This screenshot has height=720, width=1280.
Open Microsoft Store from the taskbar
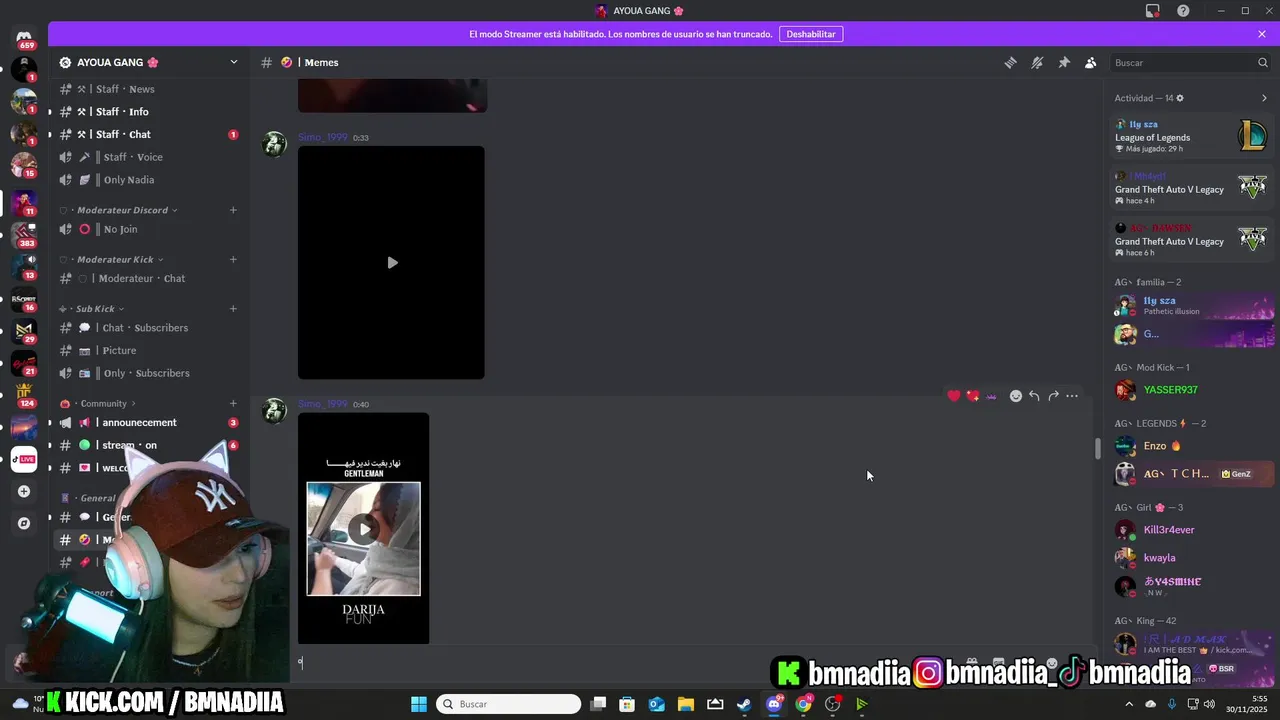627,704
